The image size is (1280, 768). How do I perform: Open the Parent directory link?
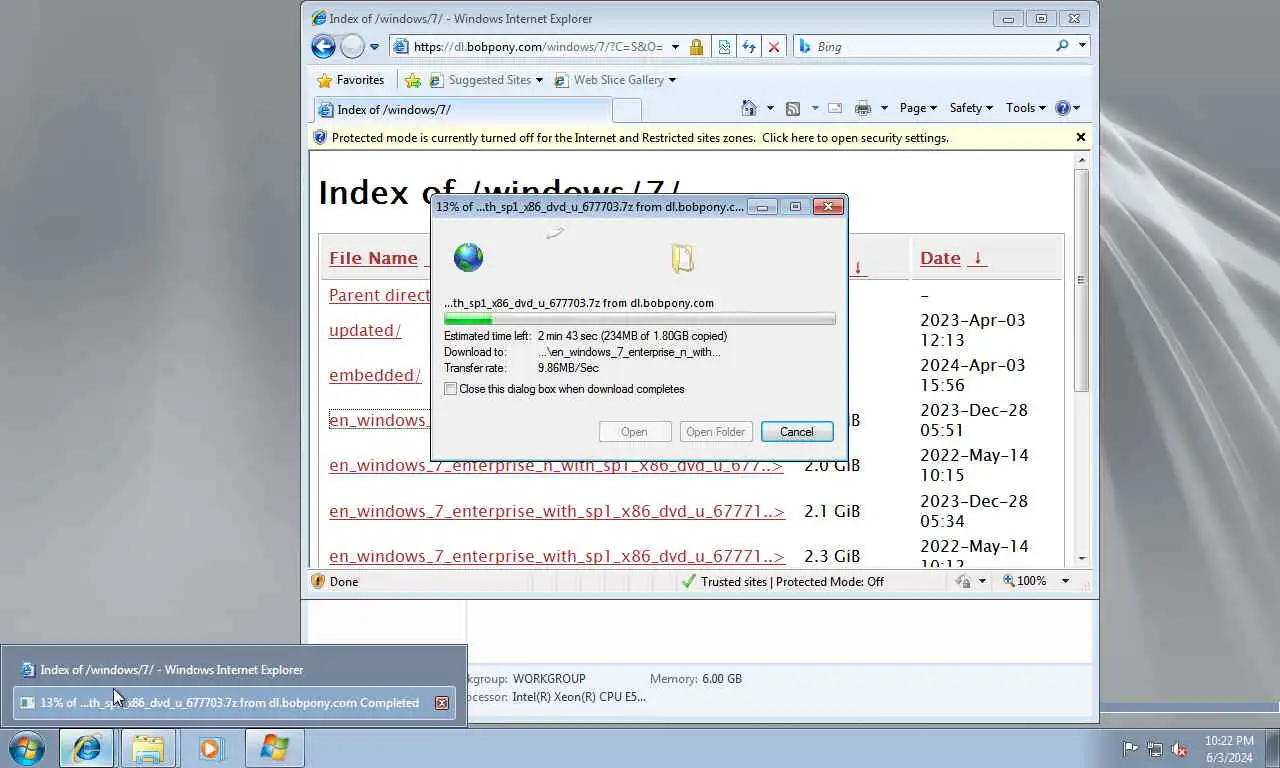380,295
